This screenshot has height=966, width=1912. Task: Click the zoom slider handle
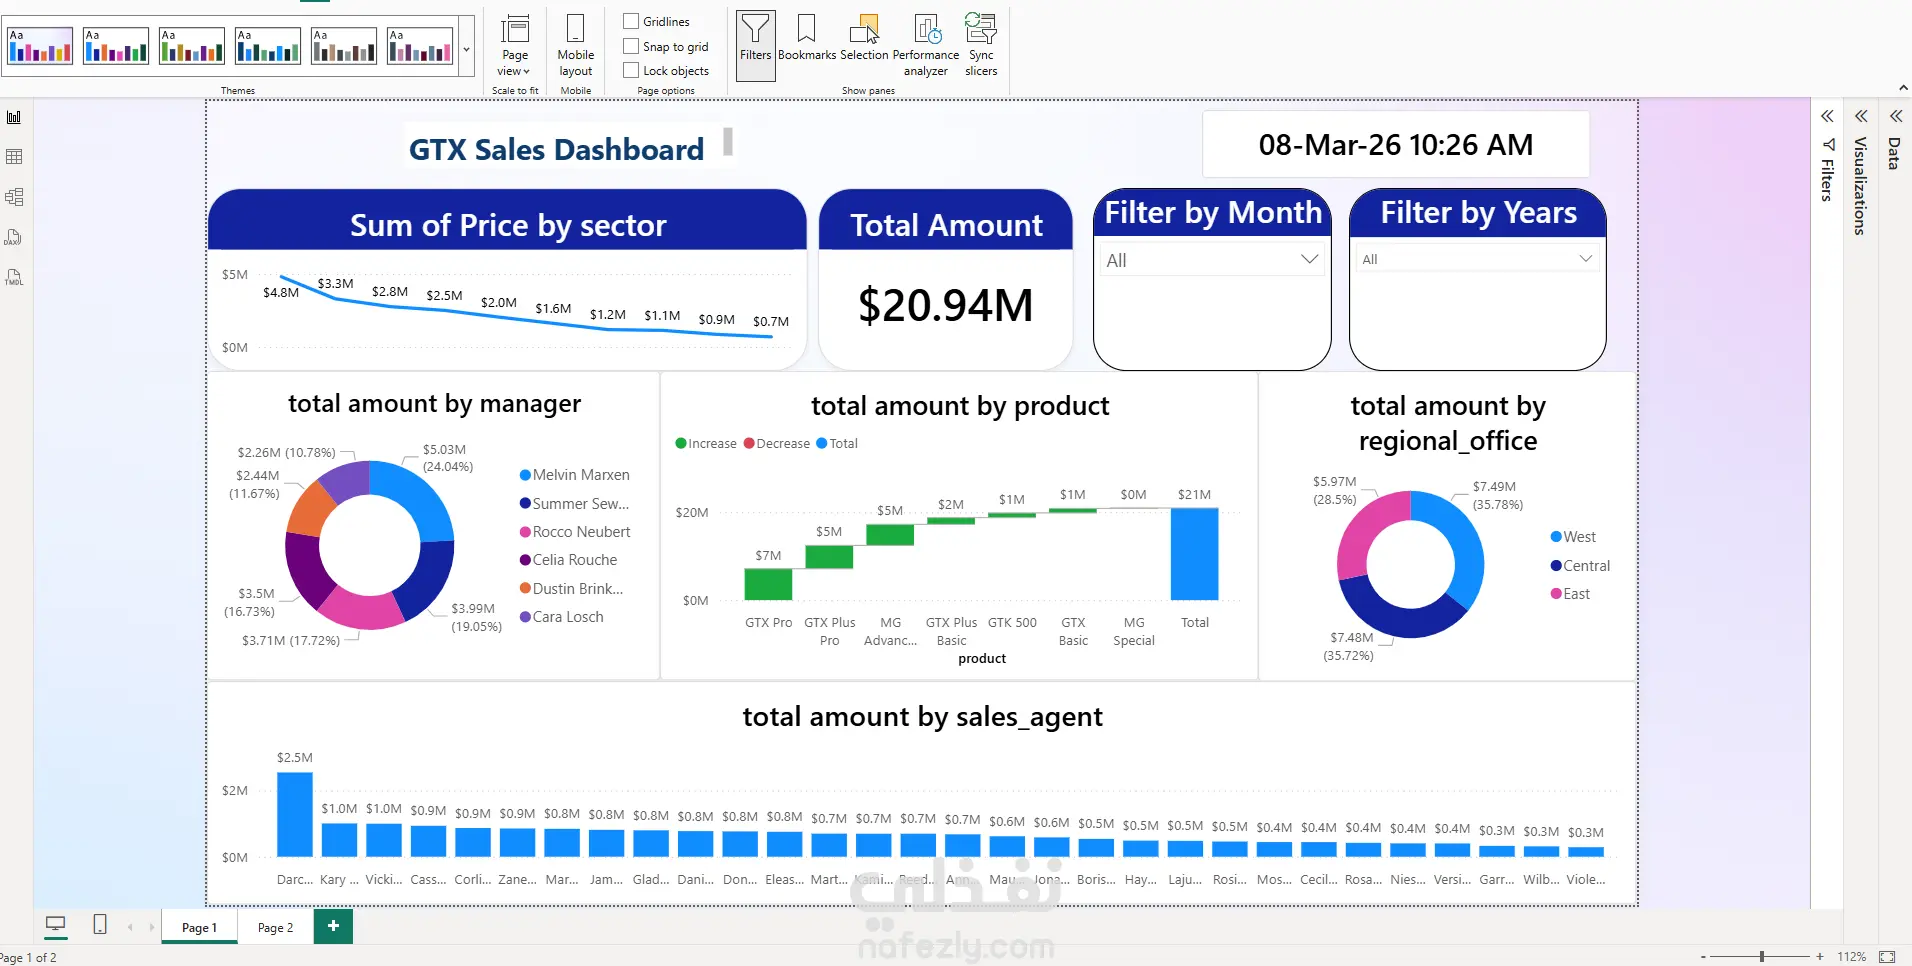click(1762, 957)
